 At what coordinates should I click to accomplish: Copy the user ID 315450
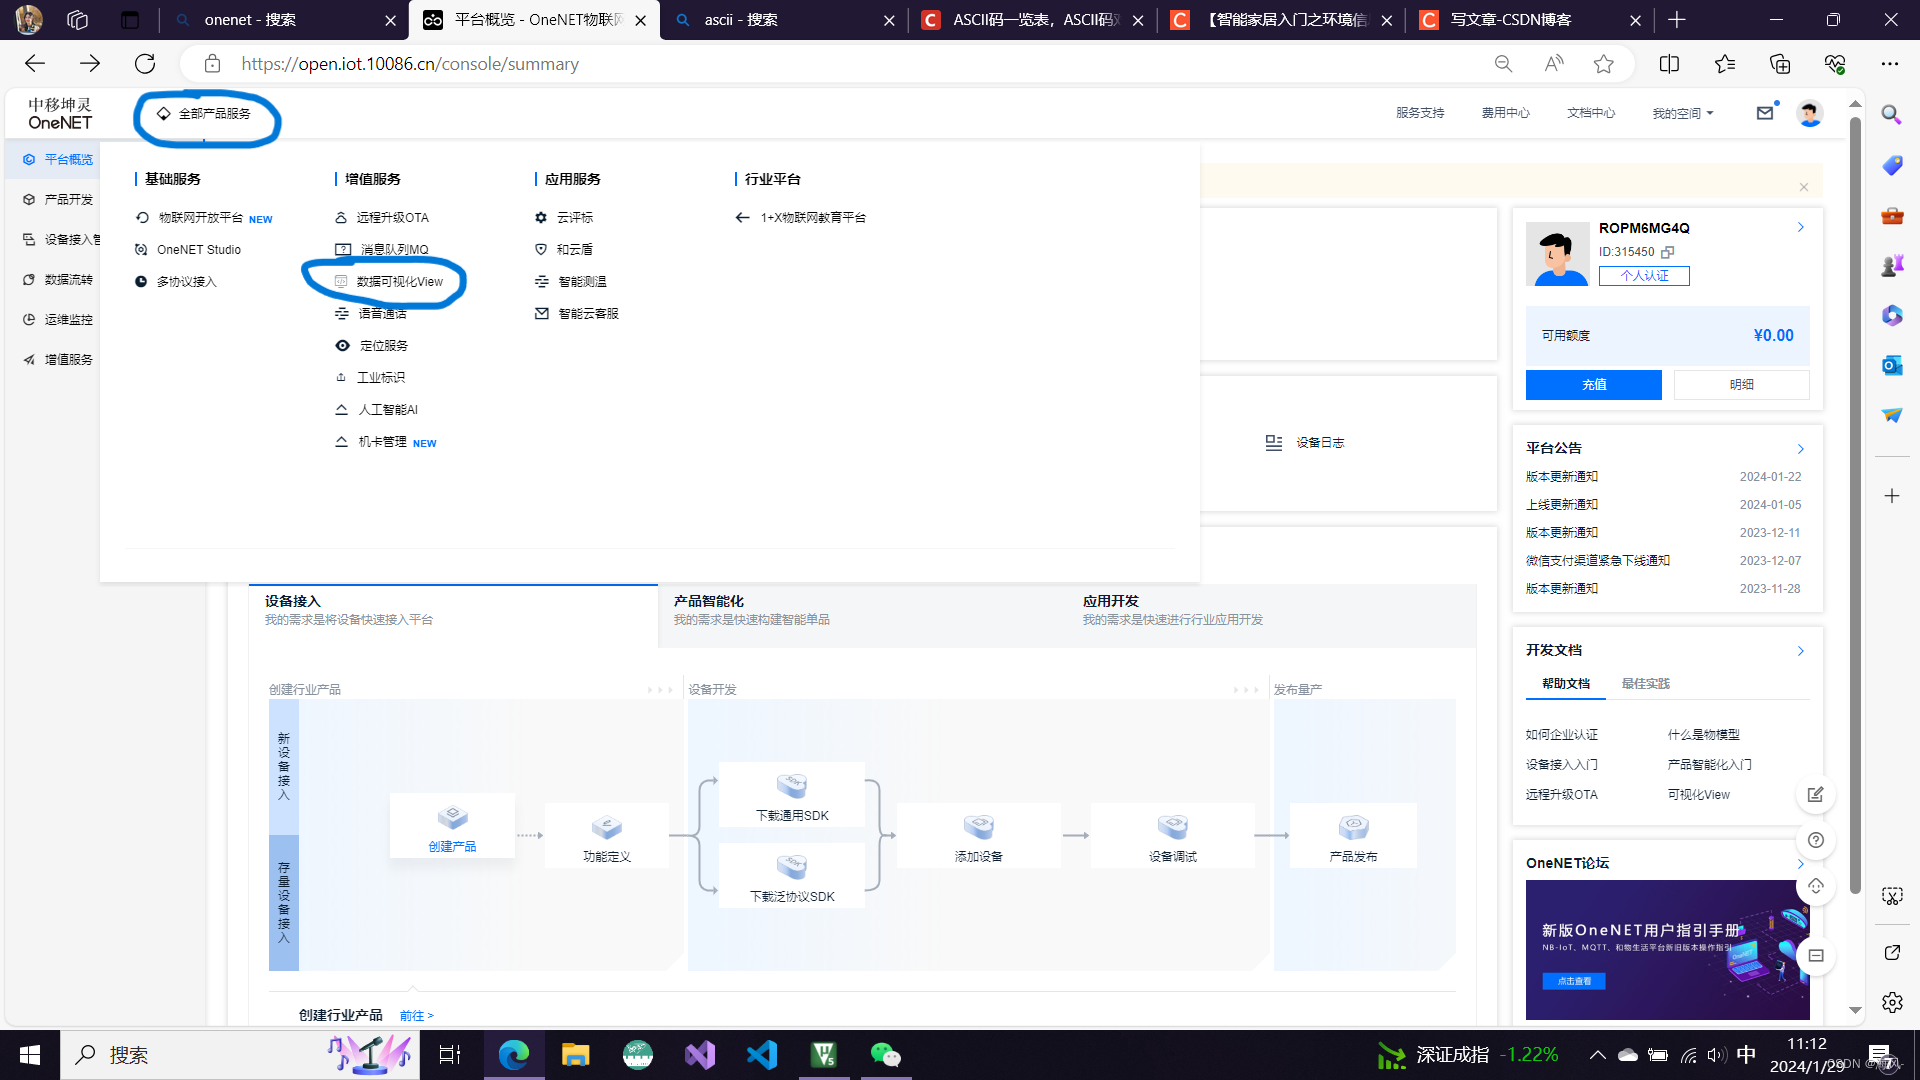coord(1668,252)
